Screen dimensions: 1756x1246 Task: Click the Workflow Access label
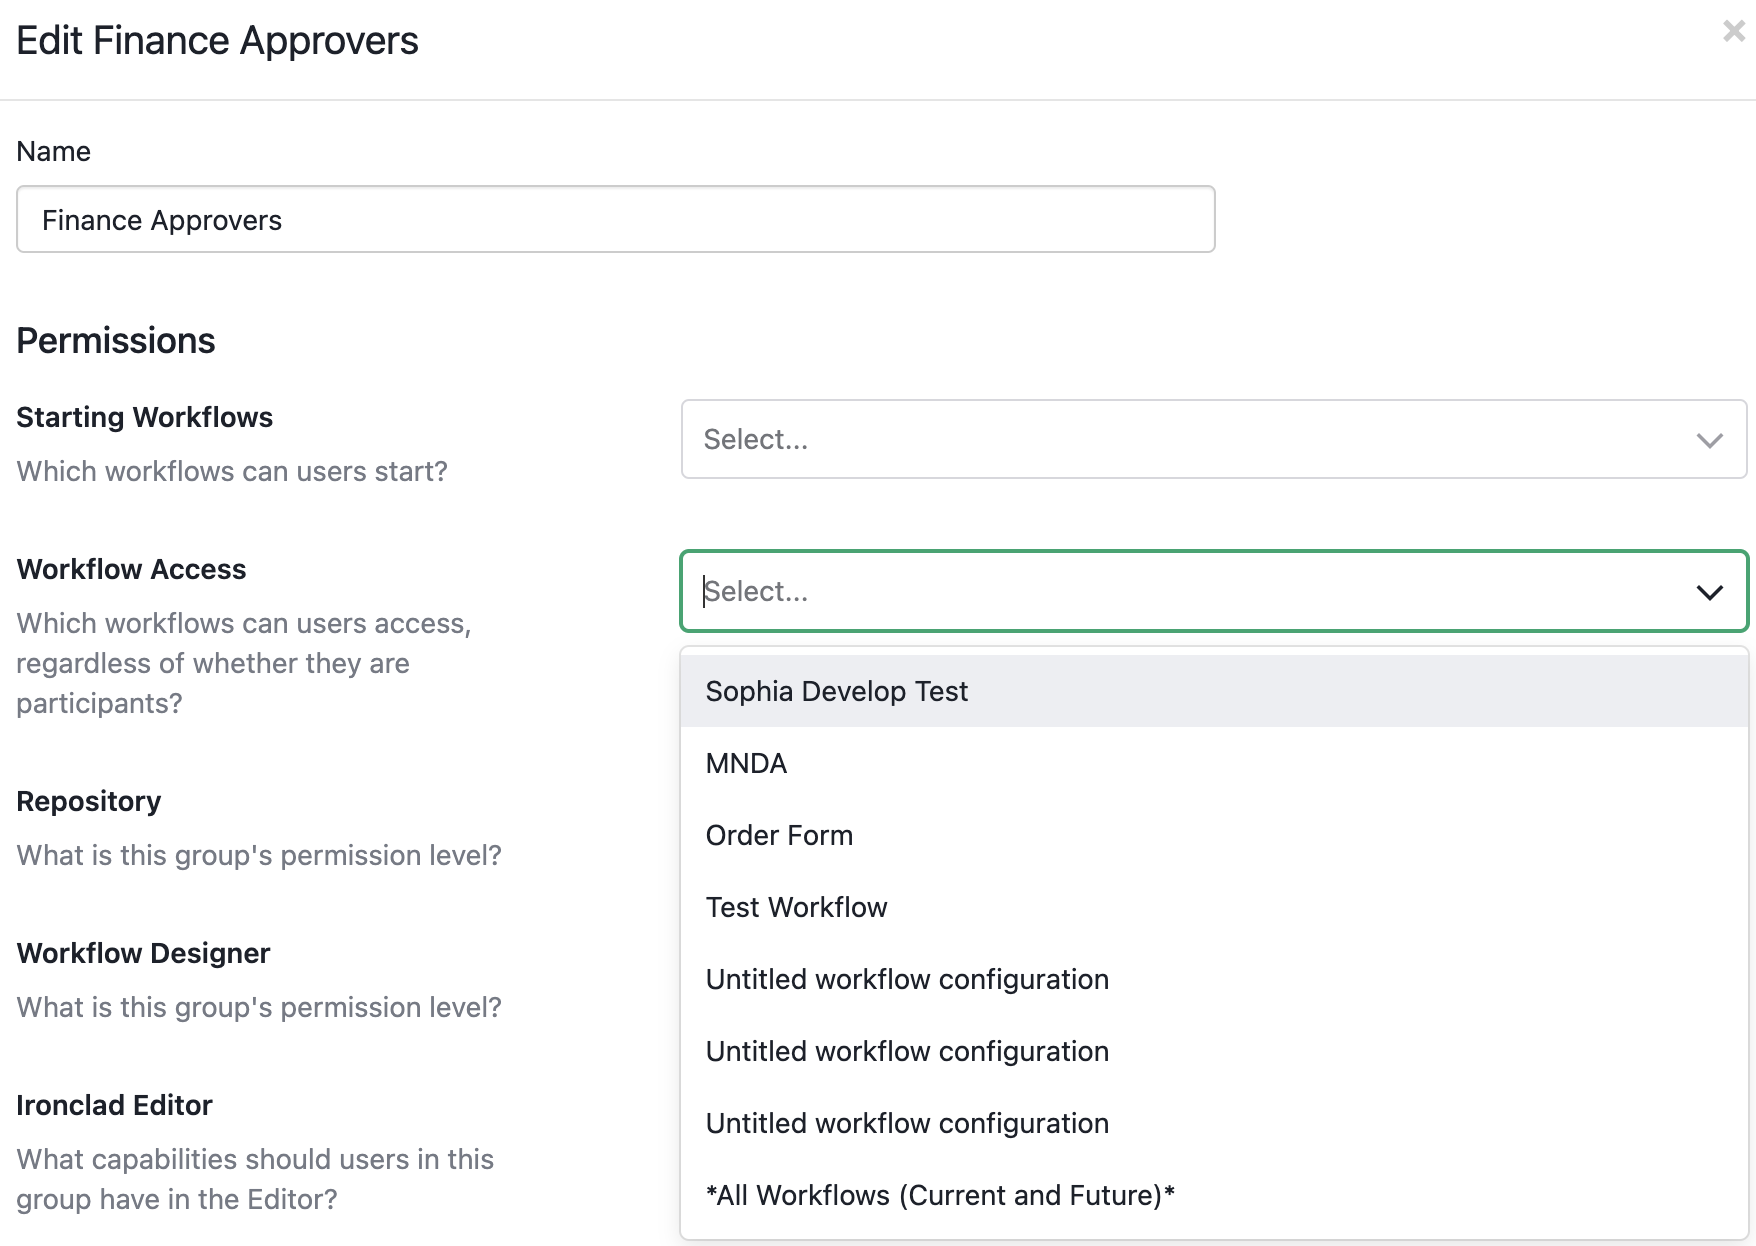tap(131, 569)
